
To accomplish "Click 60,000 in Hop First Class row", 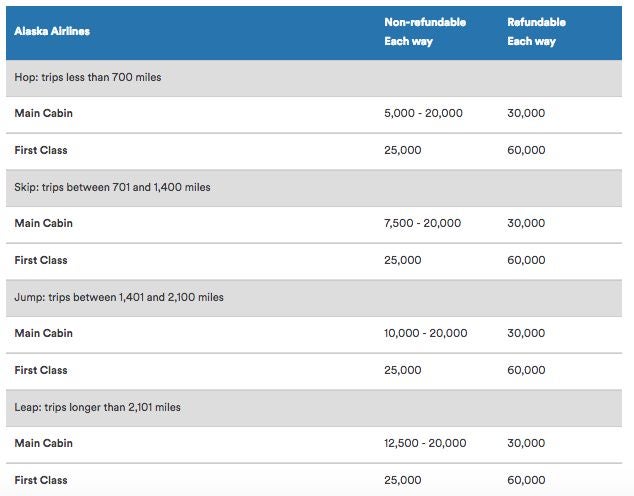I will (x=526, y=150).
